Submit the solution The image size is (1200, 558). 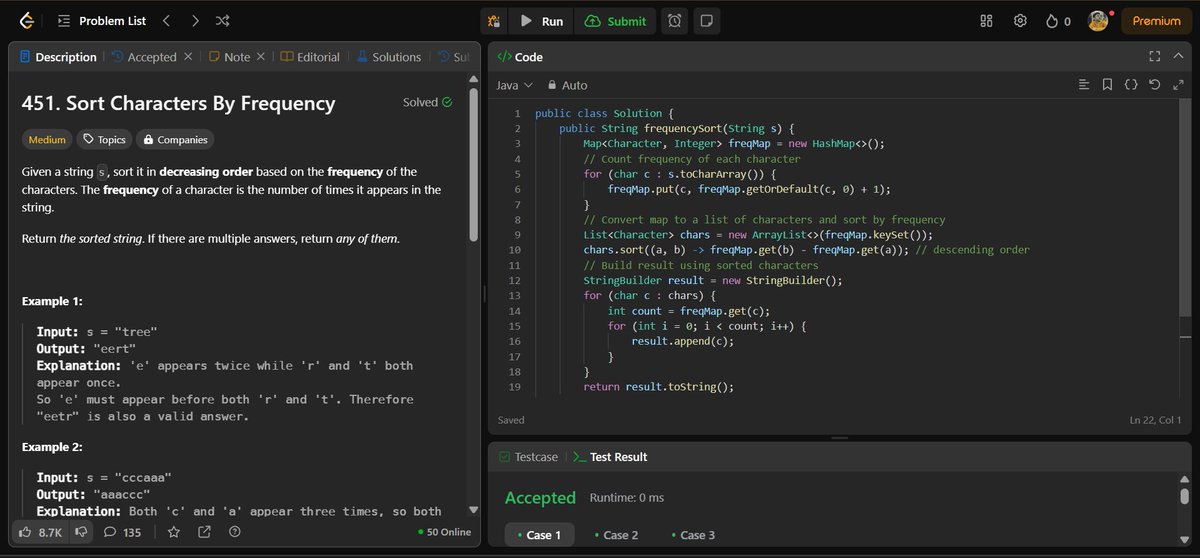(616, 21)
